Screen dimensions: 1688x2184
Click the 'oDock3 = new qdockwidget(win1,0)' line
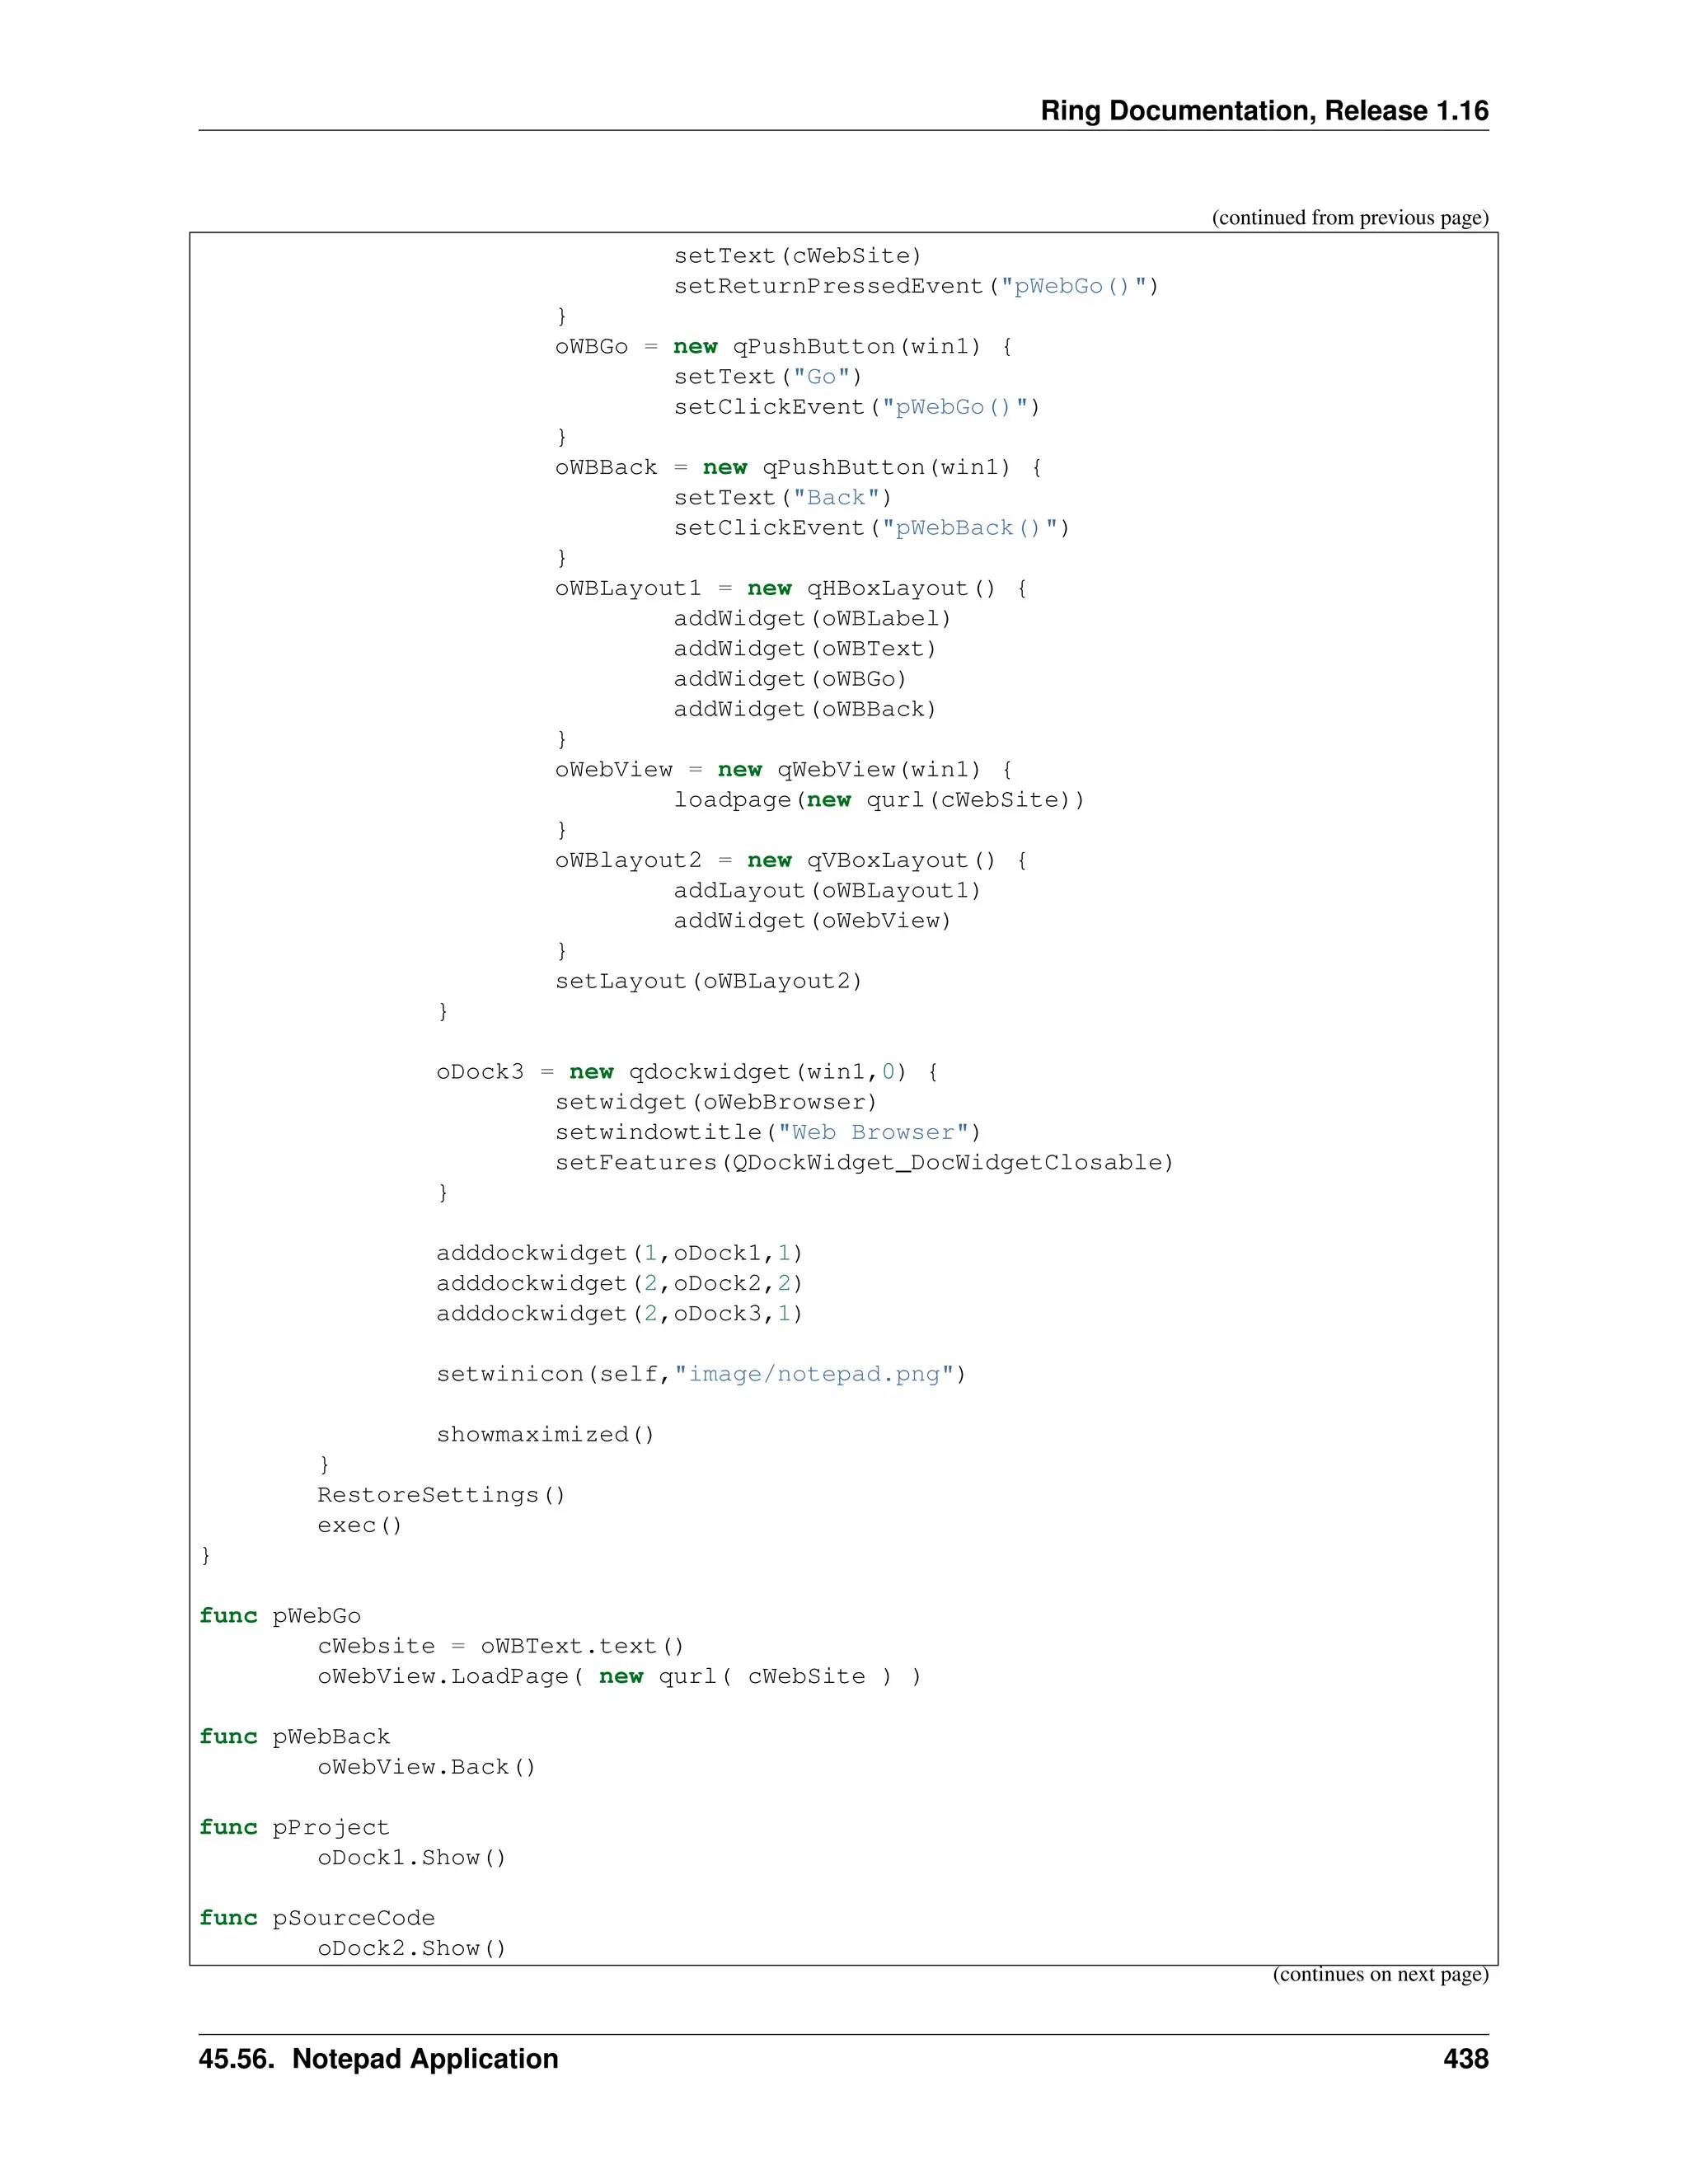click(687, 1072)
